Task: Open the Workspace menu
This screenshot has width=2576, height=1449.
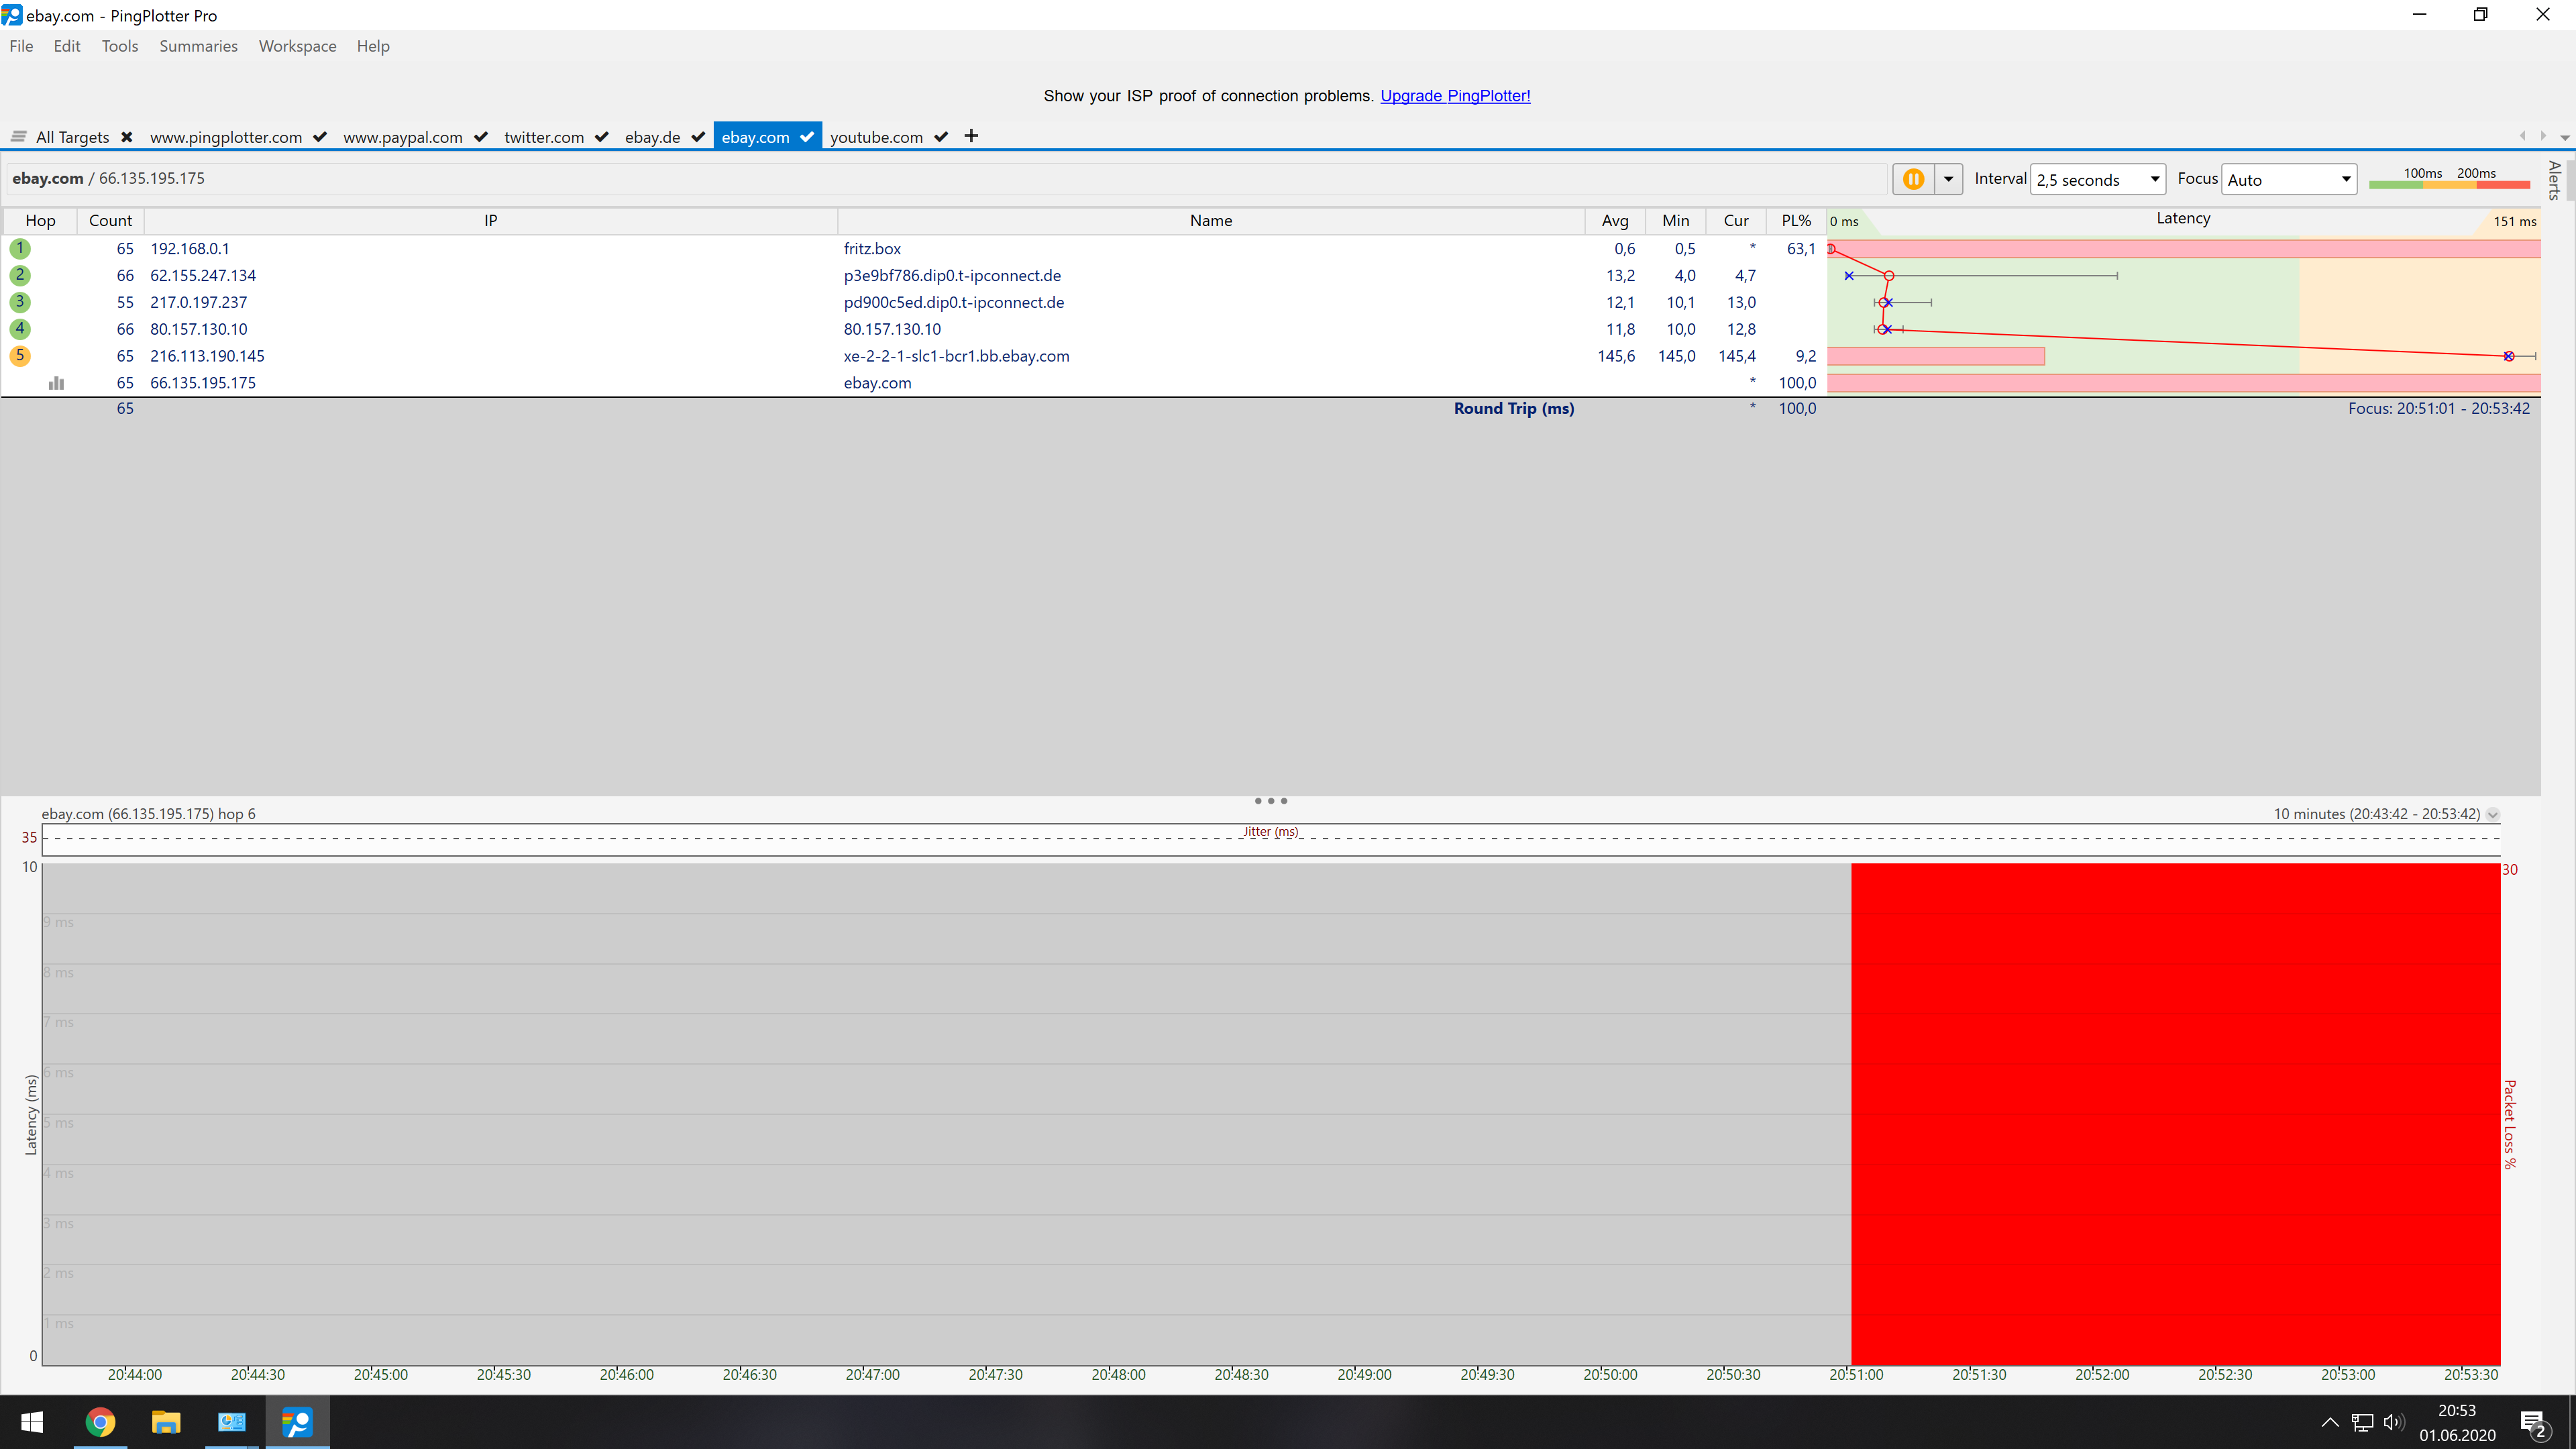Action: coord(297,46)
